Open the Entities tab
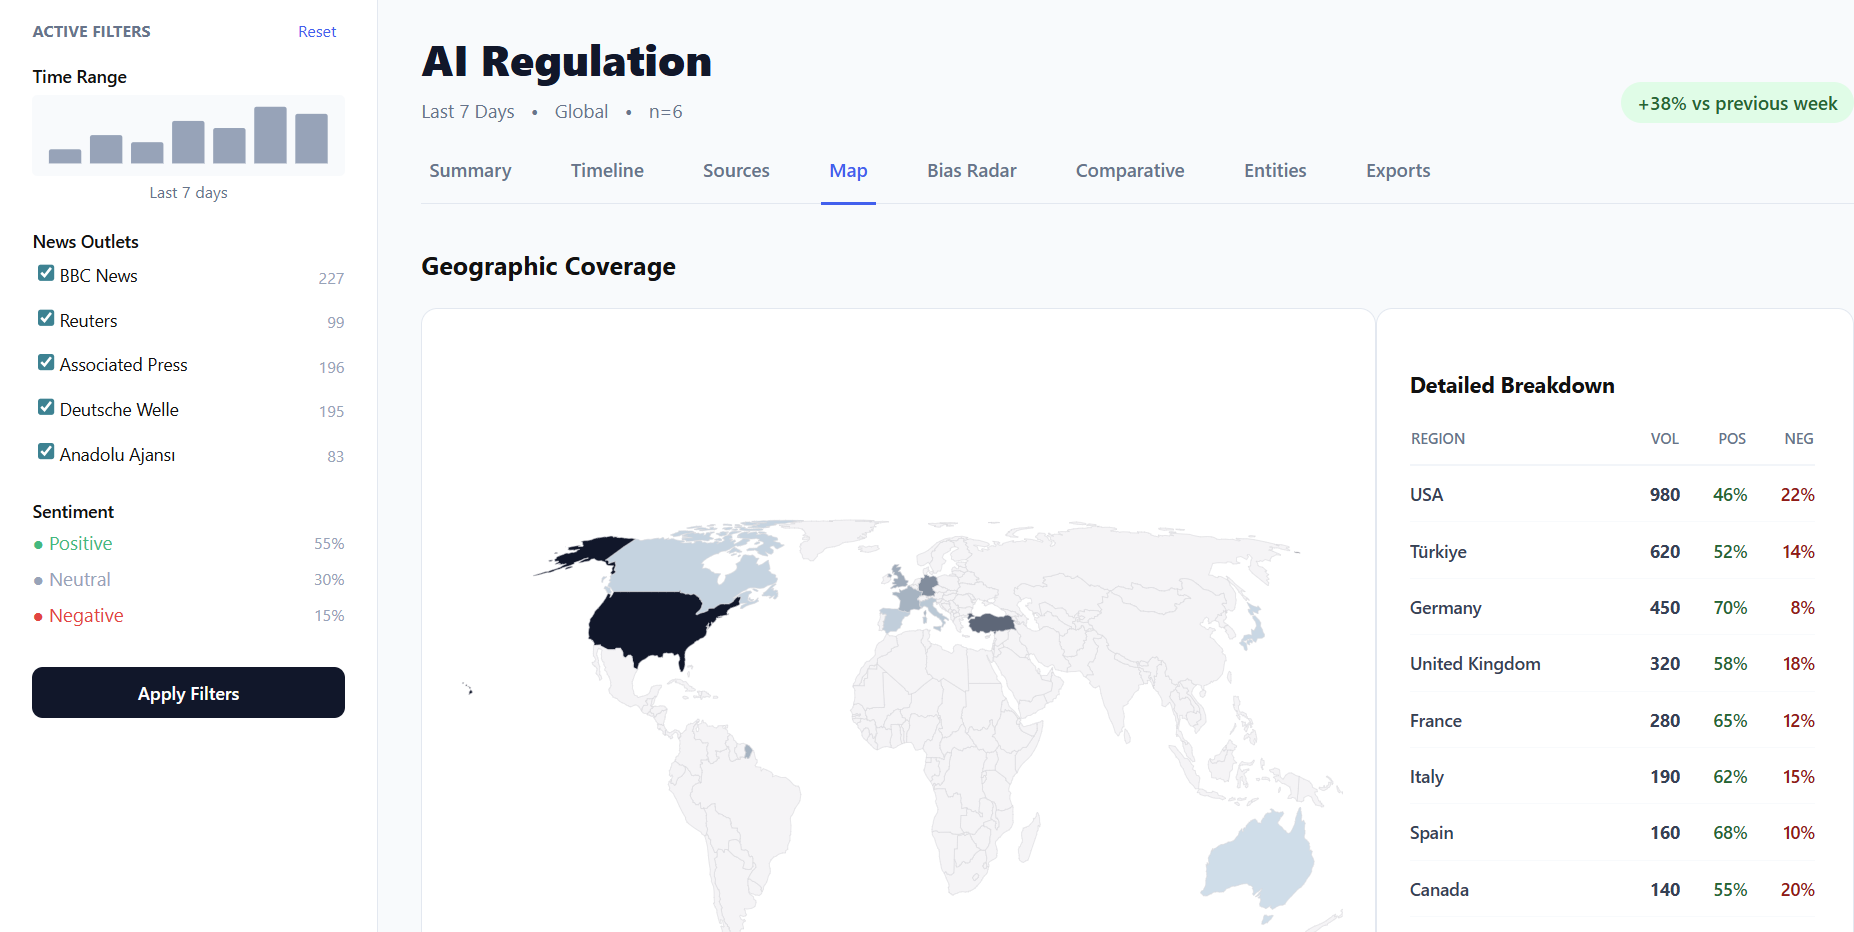Image resolution: width=1854 pixels, height=932 pixels. [1274, 170]
